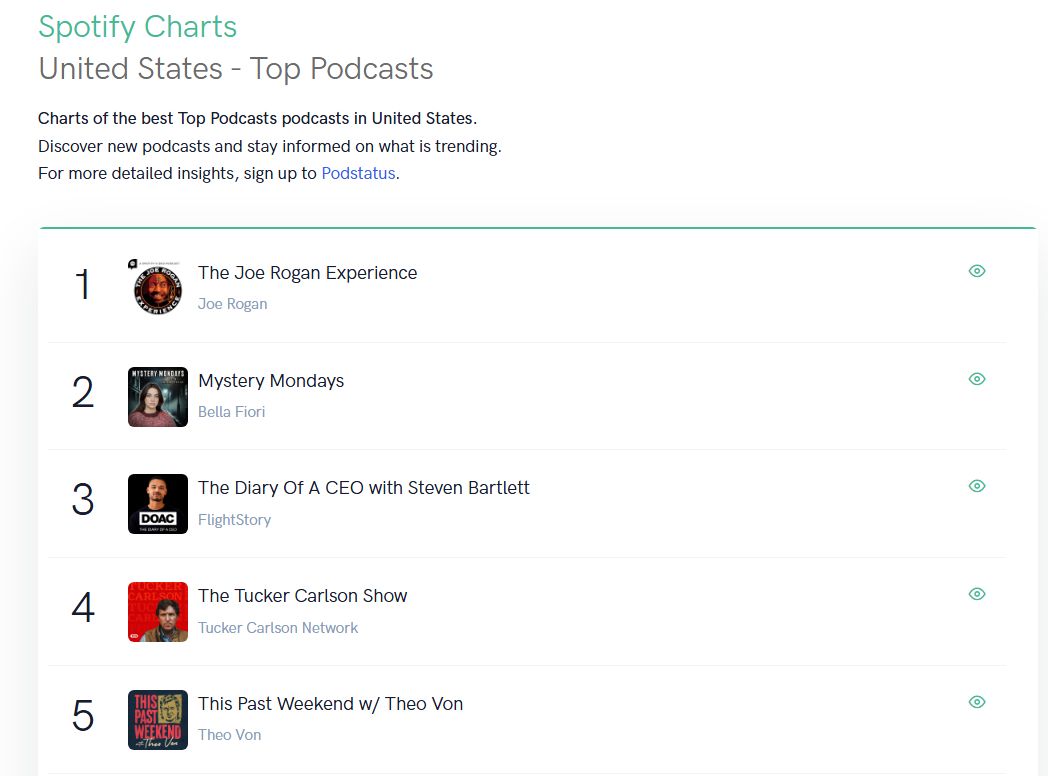The width and height of the screenshot is (1048, 776).
Task: Click the DOAC podcast cover thumbnail
Action: (x=158, y=504)
